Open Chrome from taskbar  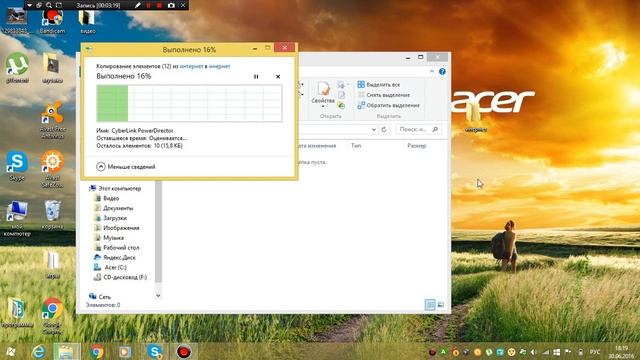click(x=97, y=351)
